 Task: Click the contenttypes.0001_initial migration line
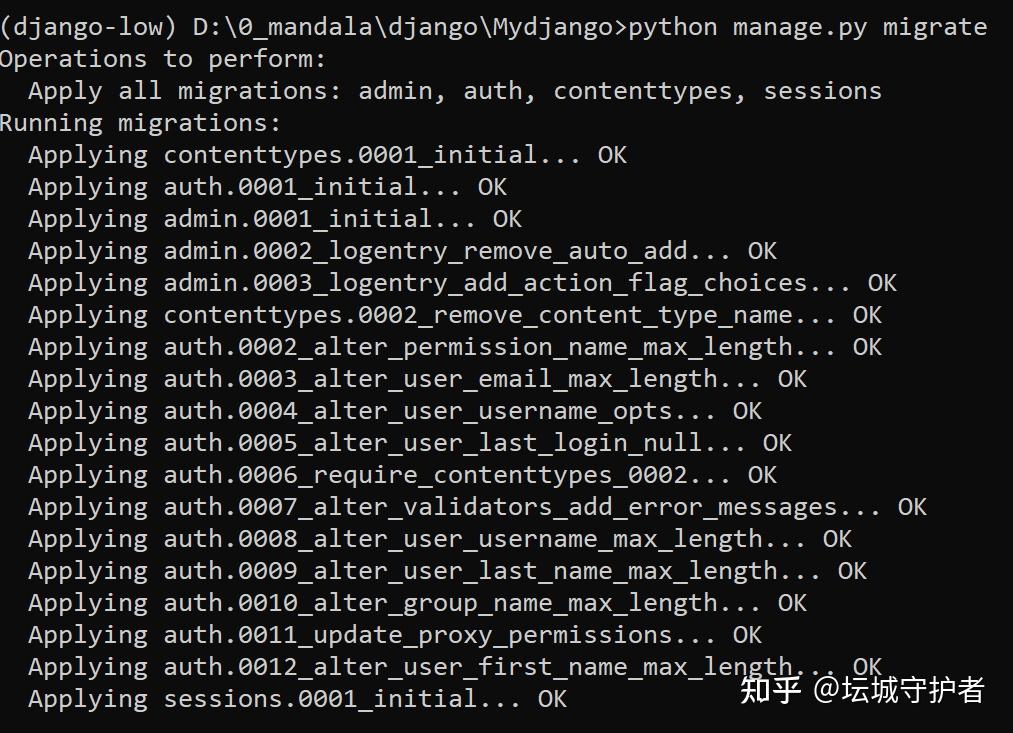pyautogui.click(x=328, y=156)
